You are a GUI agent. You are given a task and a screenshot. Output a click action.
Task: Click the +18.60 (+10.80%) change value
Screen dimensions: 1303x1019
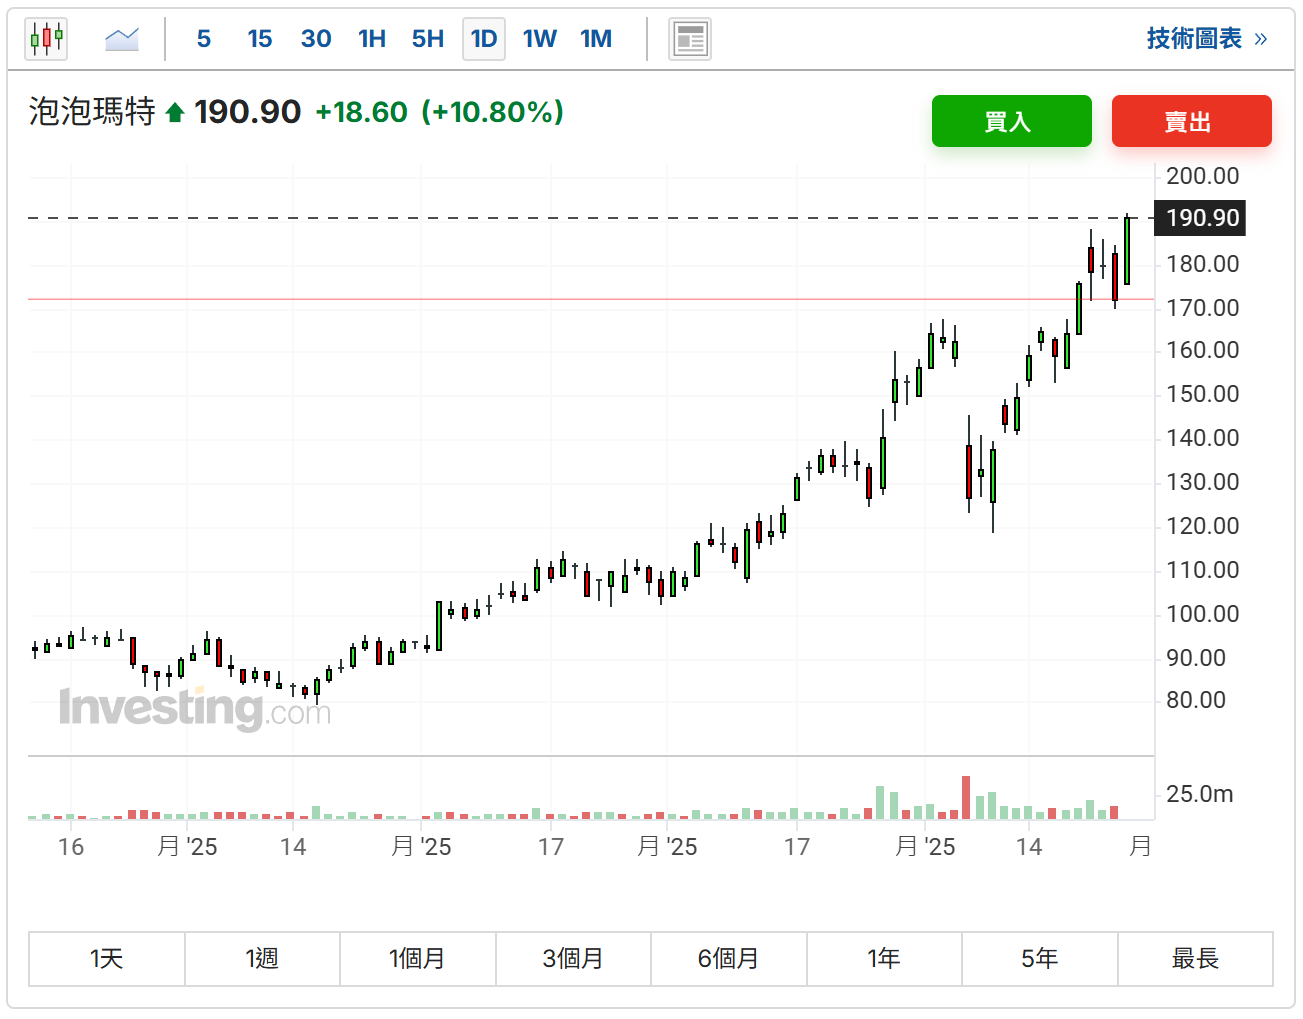(x=439, y=111)
